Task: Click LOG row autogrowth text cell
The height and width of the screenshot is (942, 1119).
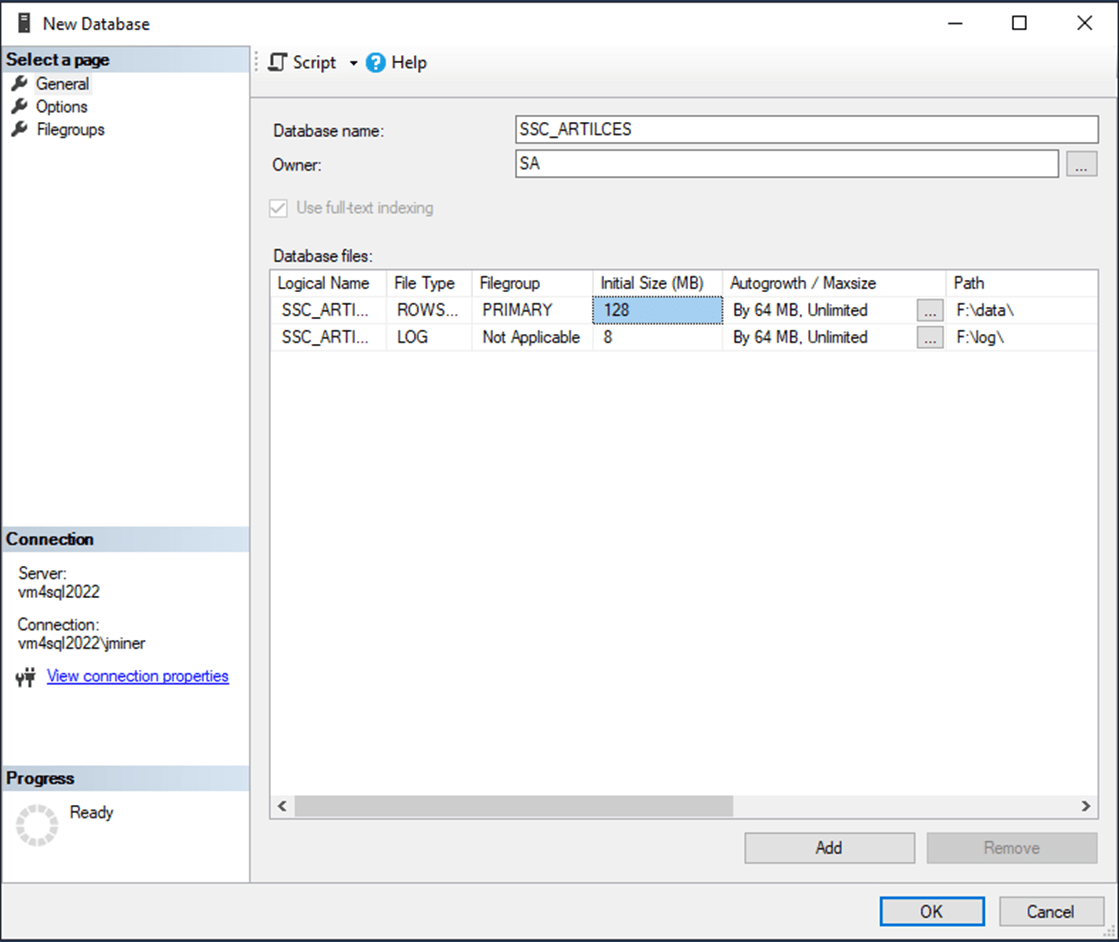Action: [x=820, y=338]
